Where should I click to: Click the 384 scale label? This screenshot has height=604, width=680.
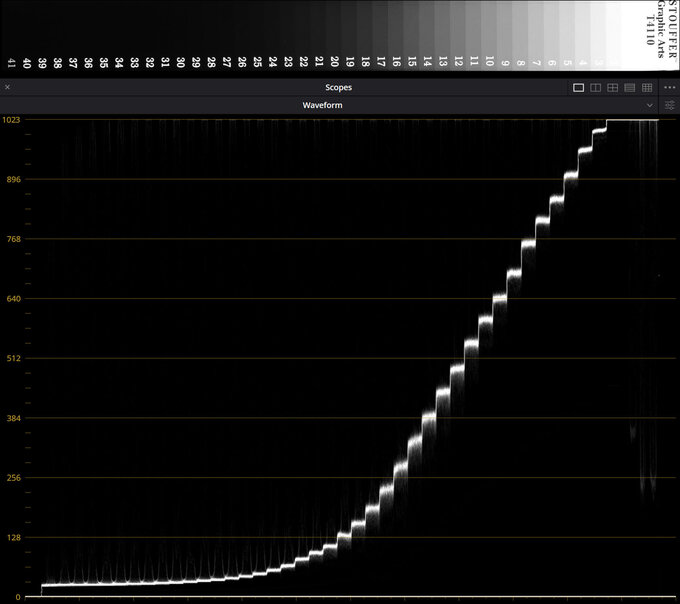(14, 418)
